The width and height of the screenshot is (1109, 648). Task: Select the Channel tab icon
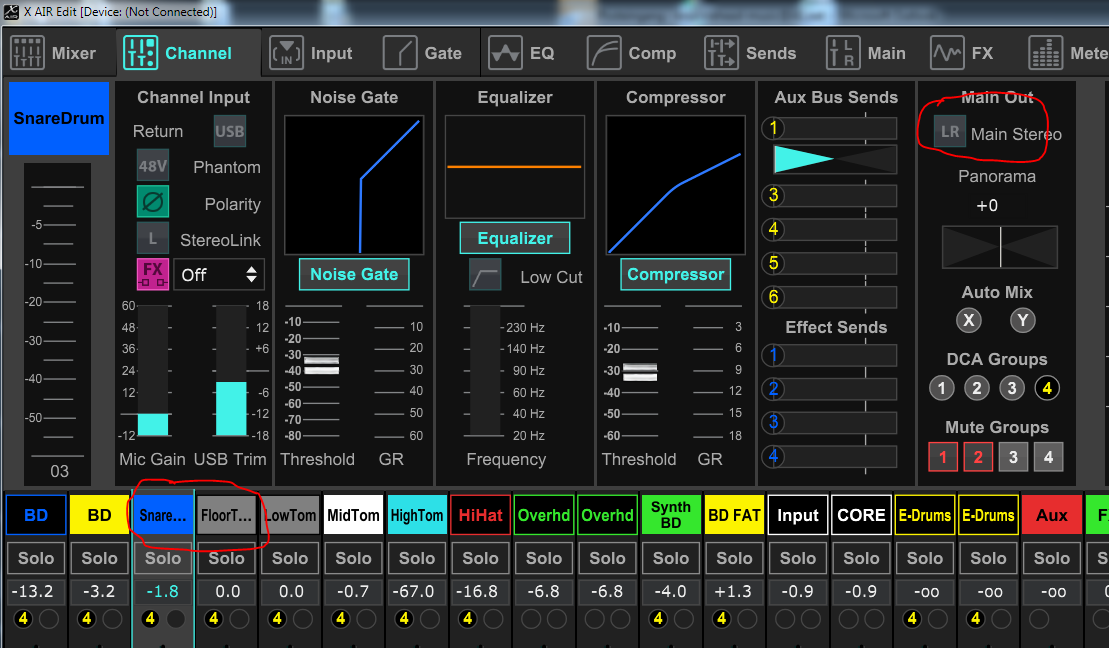tap(140, 53)
